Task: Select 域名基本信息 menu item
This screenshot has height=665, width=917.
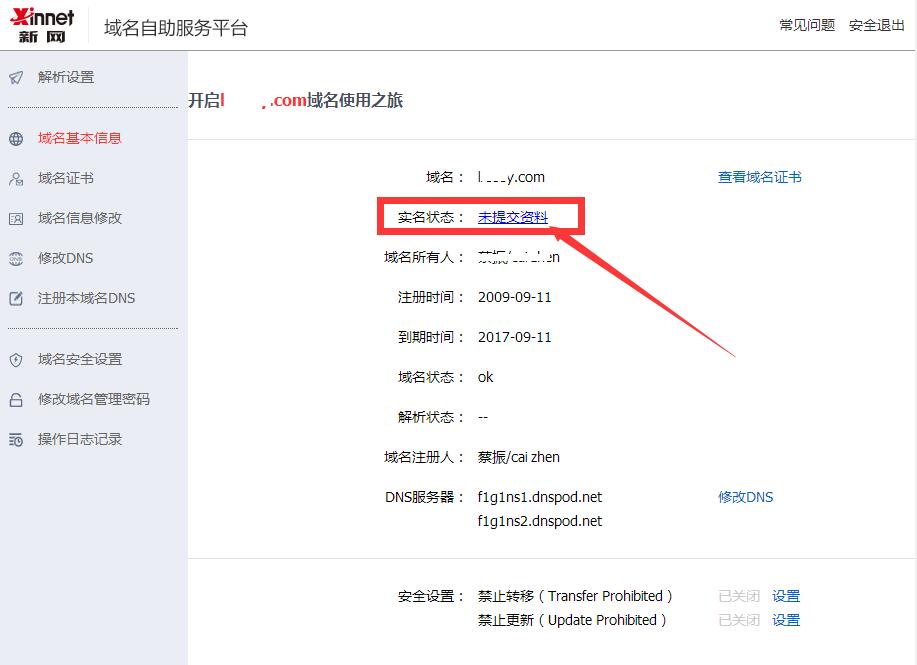Action: click(x=80, y=138)
